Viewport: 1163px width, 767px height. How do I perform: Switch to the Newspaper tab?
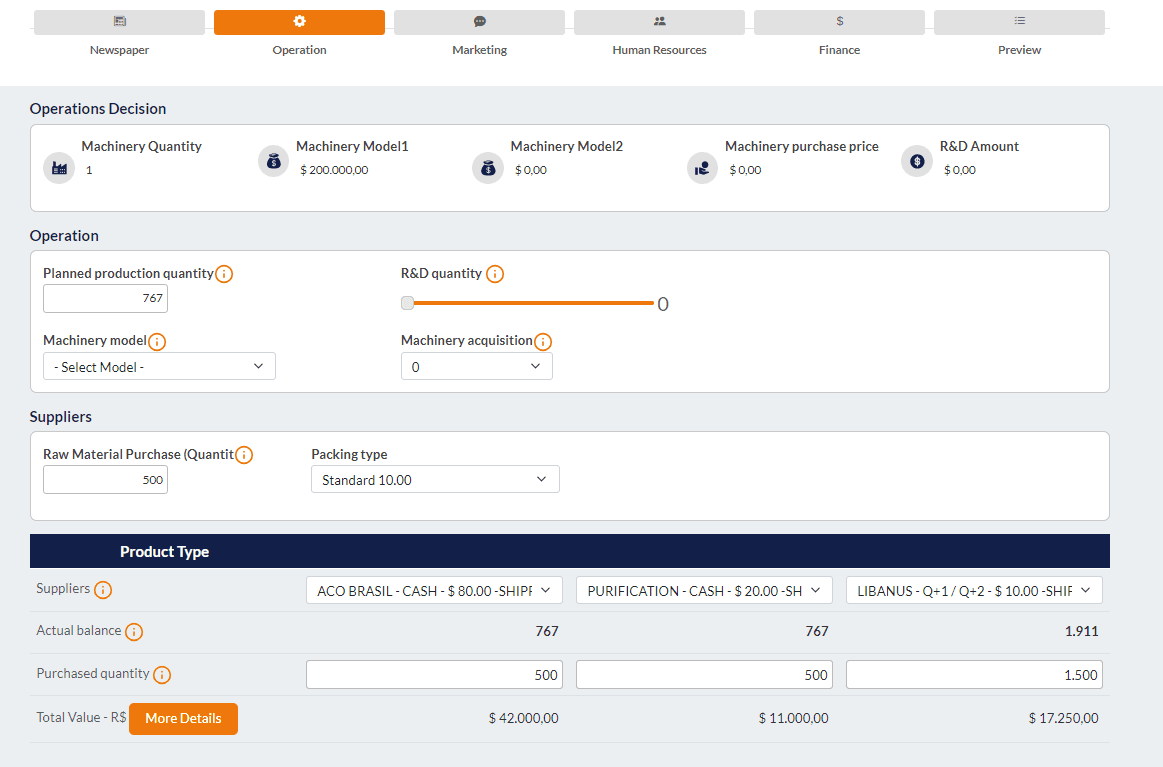[119, 21]
